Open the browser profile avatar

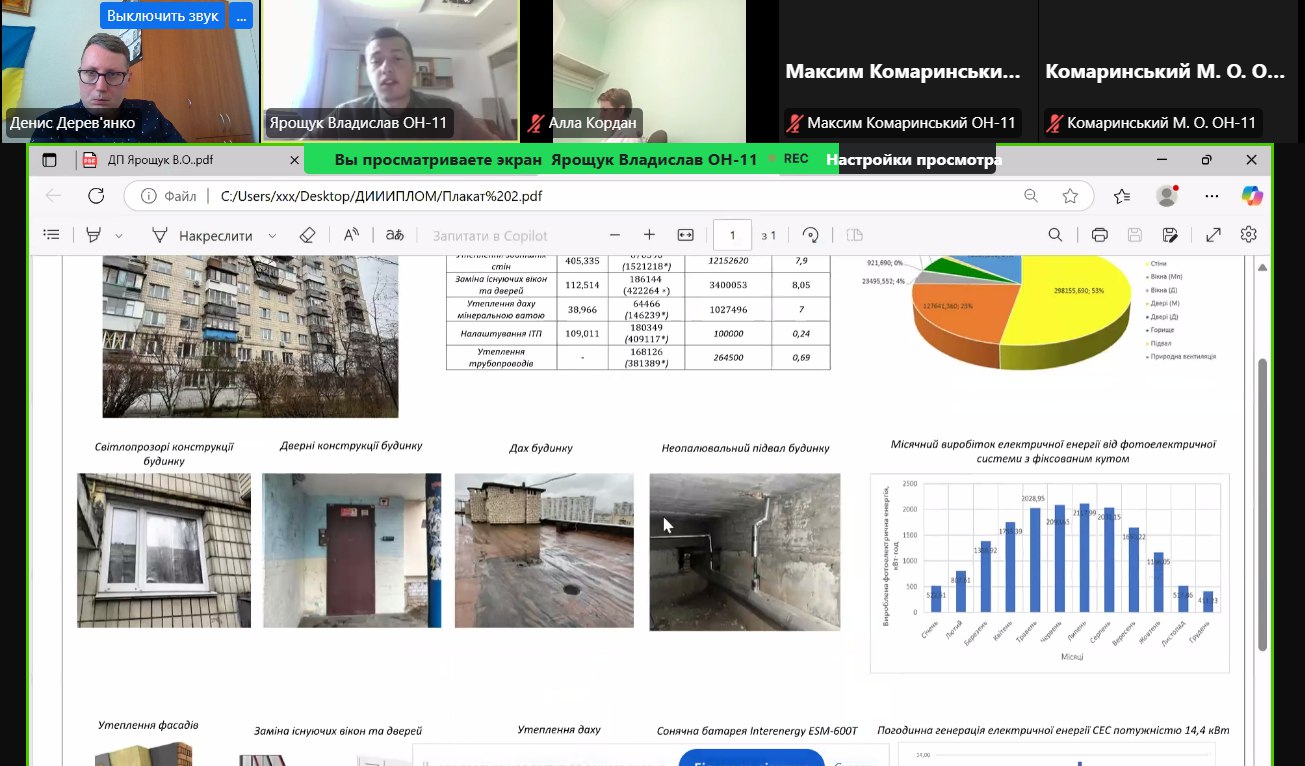(1167, 196)
